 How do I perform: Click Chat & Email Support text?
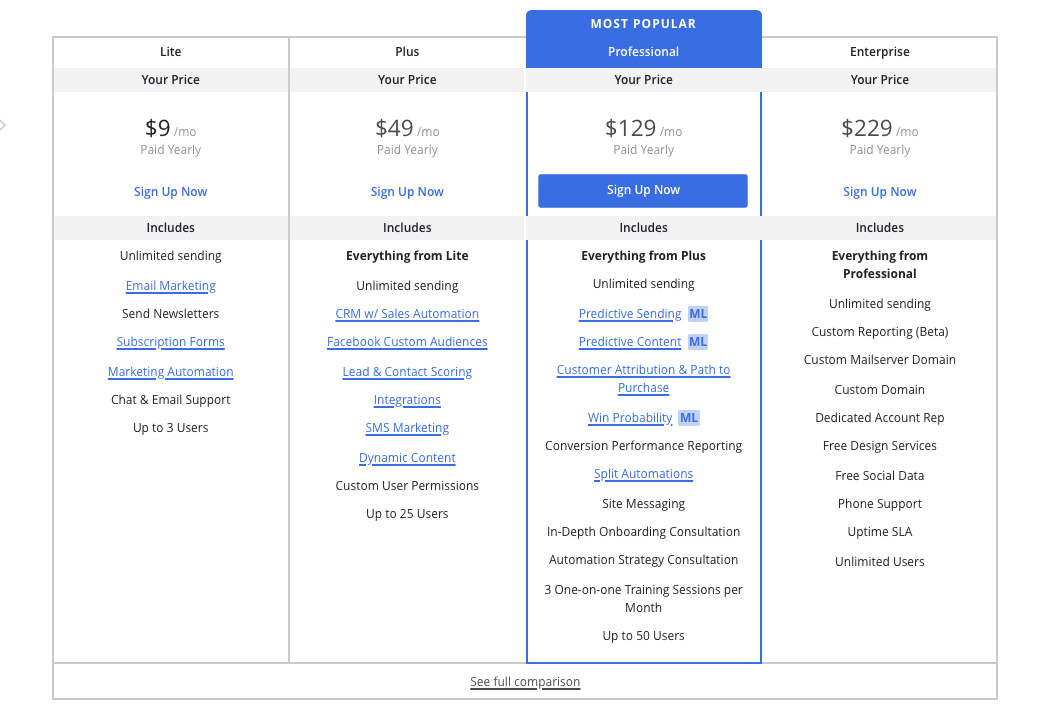(171, 400)
